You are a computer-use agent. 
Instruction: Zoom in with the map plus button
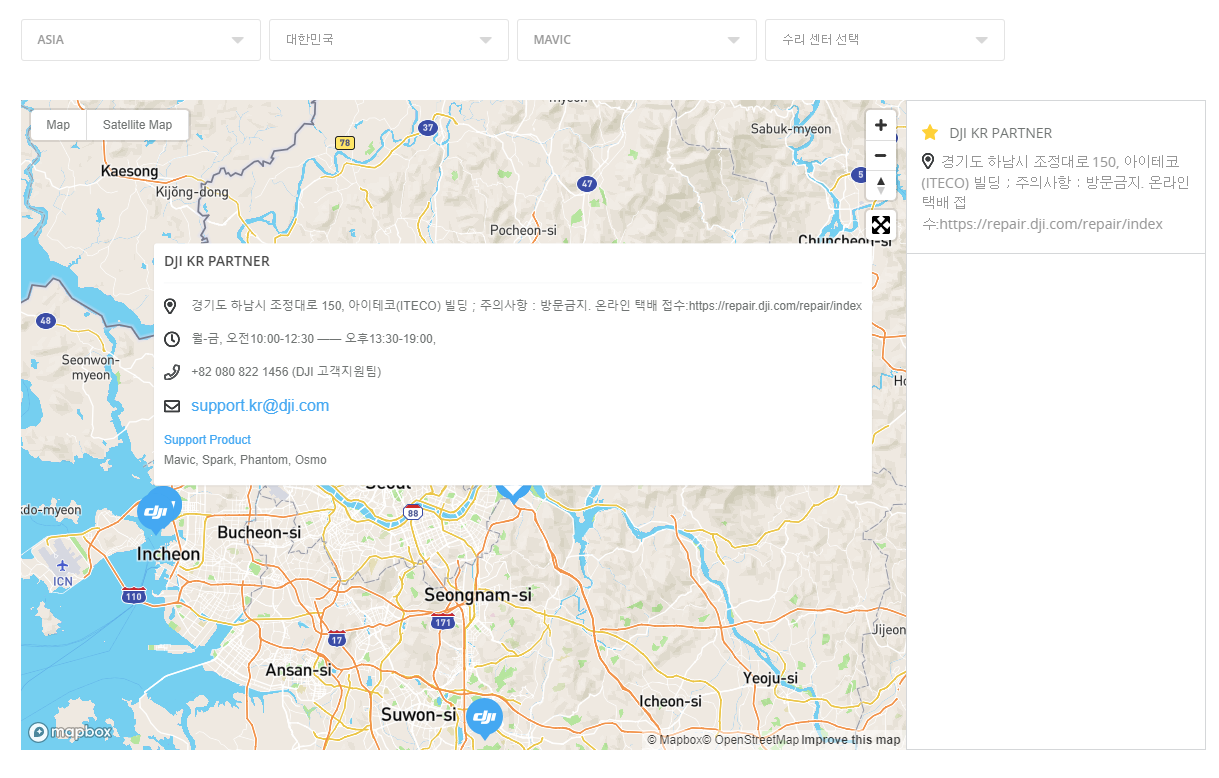pos(880,125)
